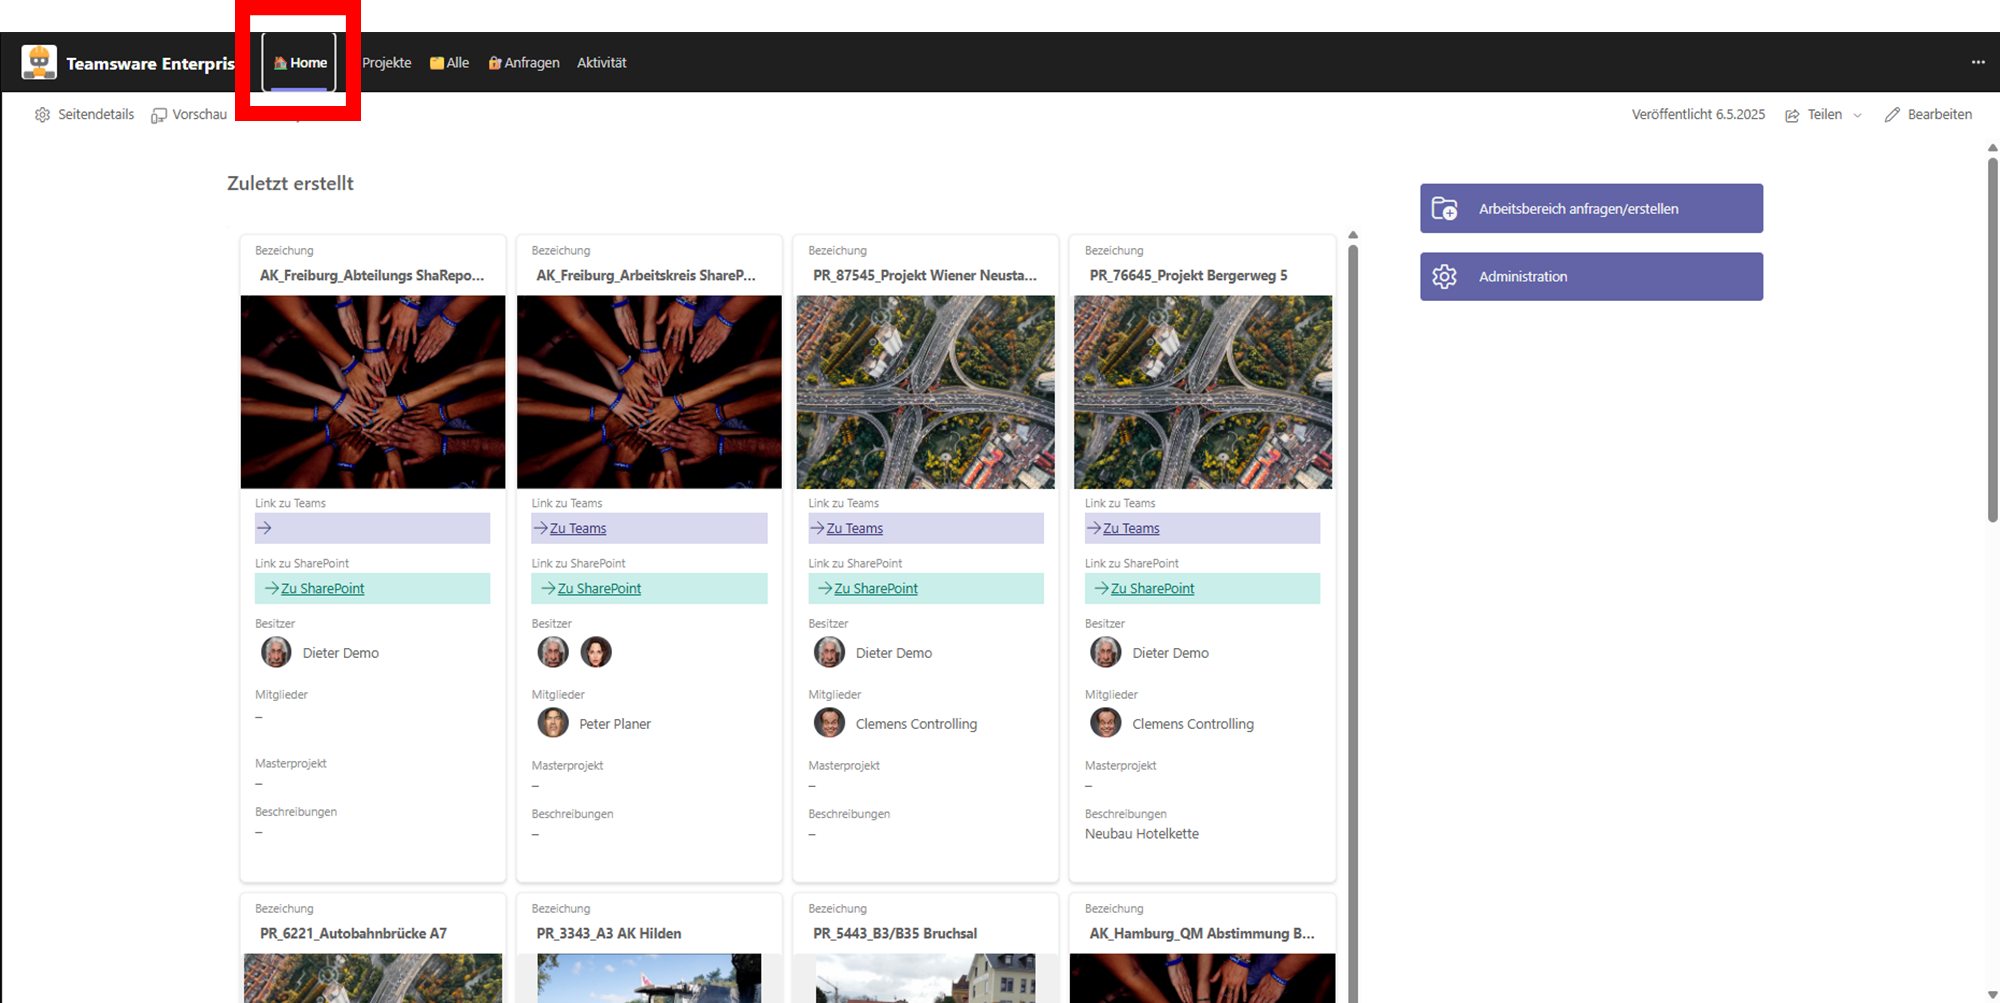
Task: Click the PR_87545 Projekt Wiener Neustadt thumbnail image
Action: click(x=925, y=391)
